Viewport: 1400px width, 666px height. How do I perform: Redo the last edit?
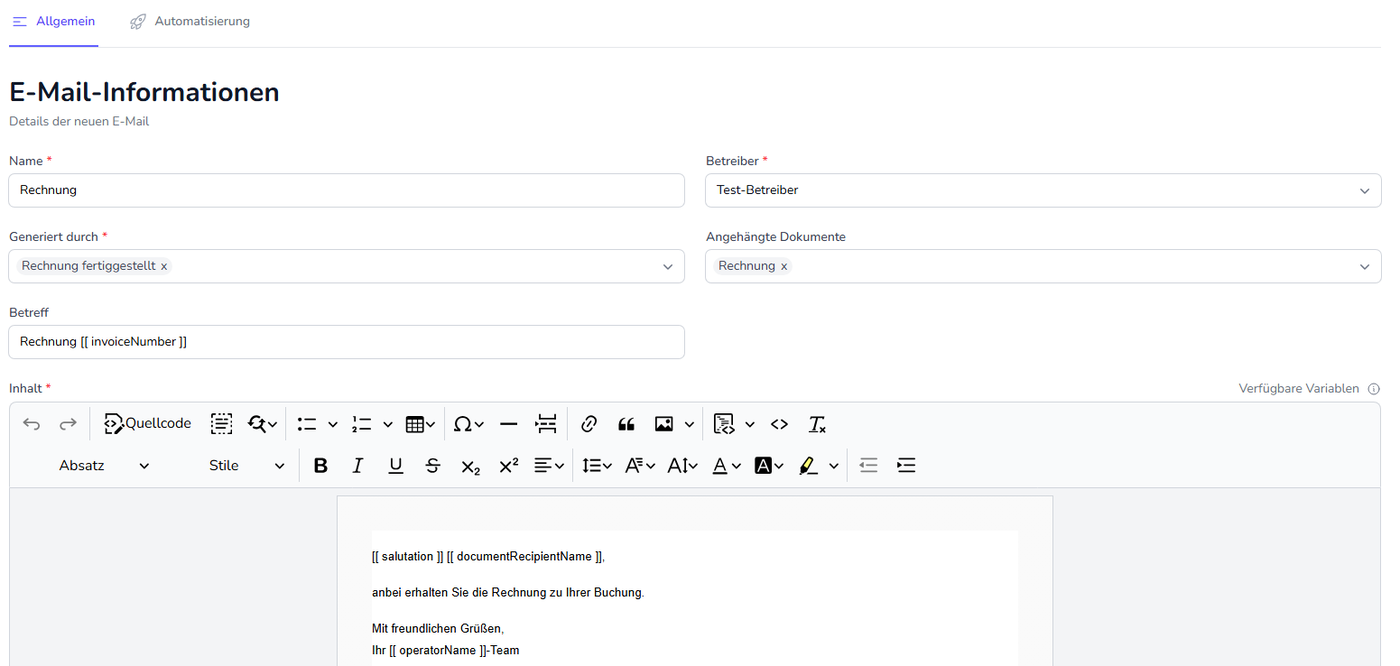68,424
